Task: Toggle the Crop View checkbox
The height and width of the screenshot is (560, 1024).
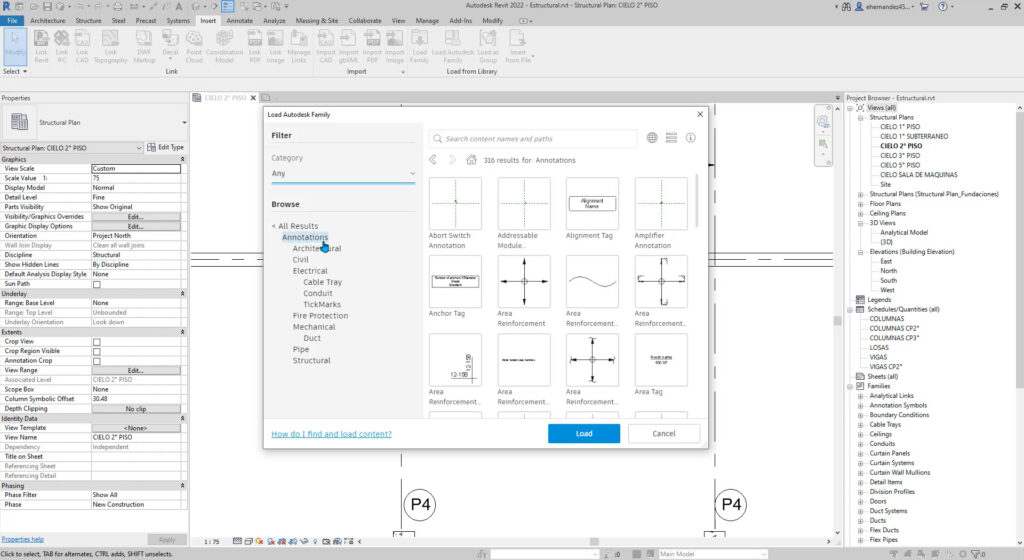Action: click(x=97, y=342)
